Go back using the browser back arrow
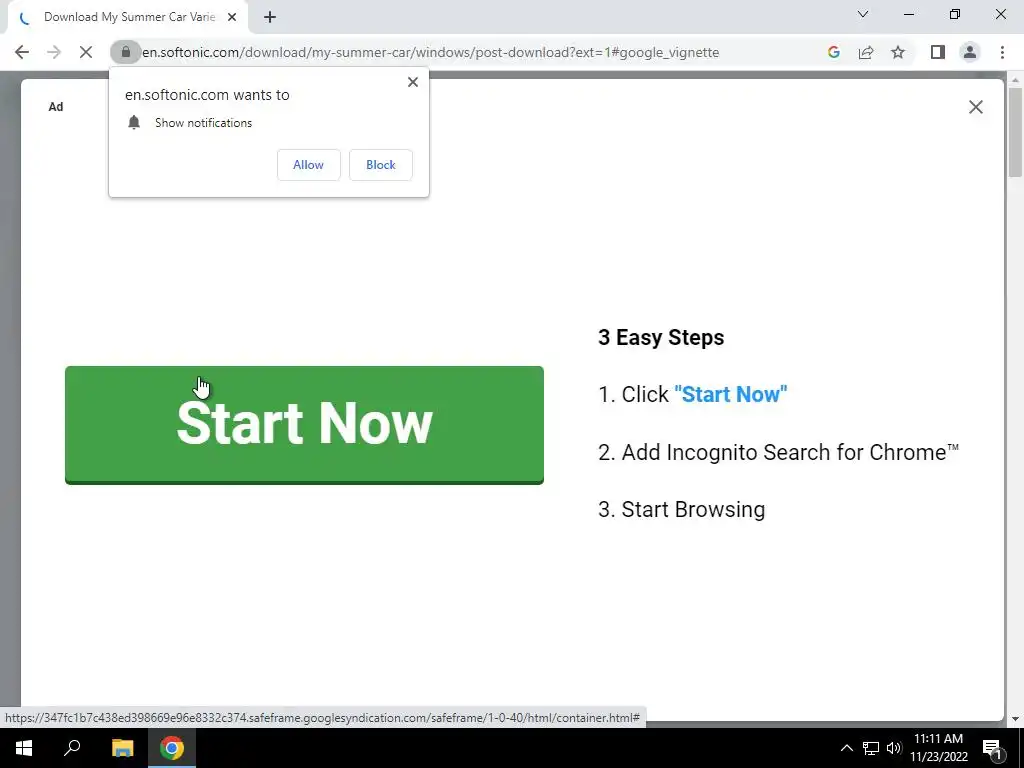 (x=22, y=52)
